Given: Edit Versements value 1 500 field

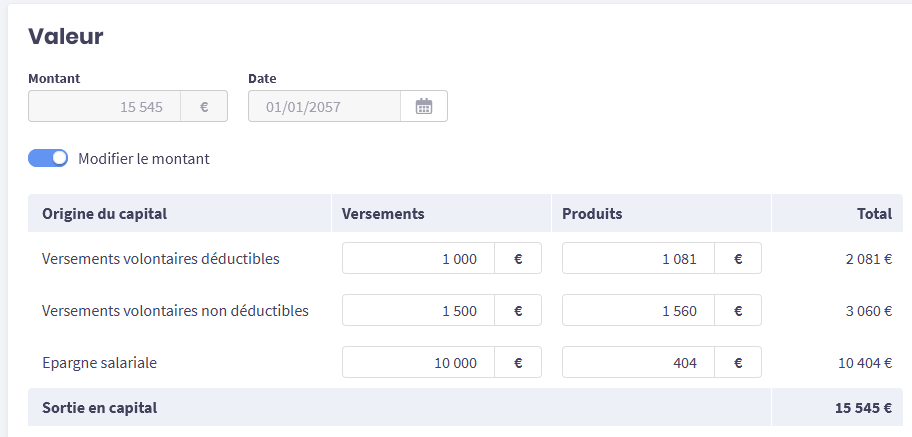Looking at the screenshot, I should coord(418,310).
